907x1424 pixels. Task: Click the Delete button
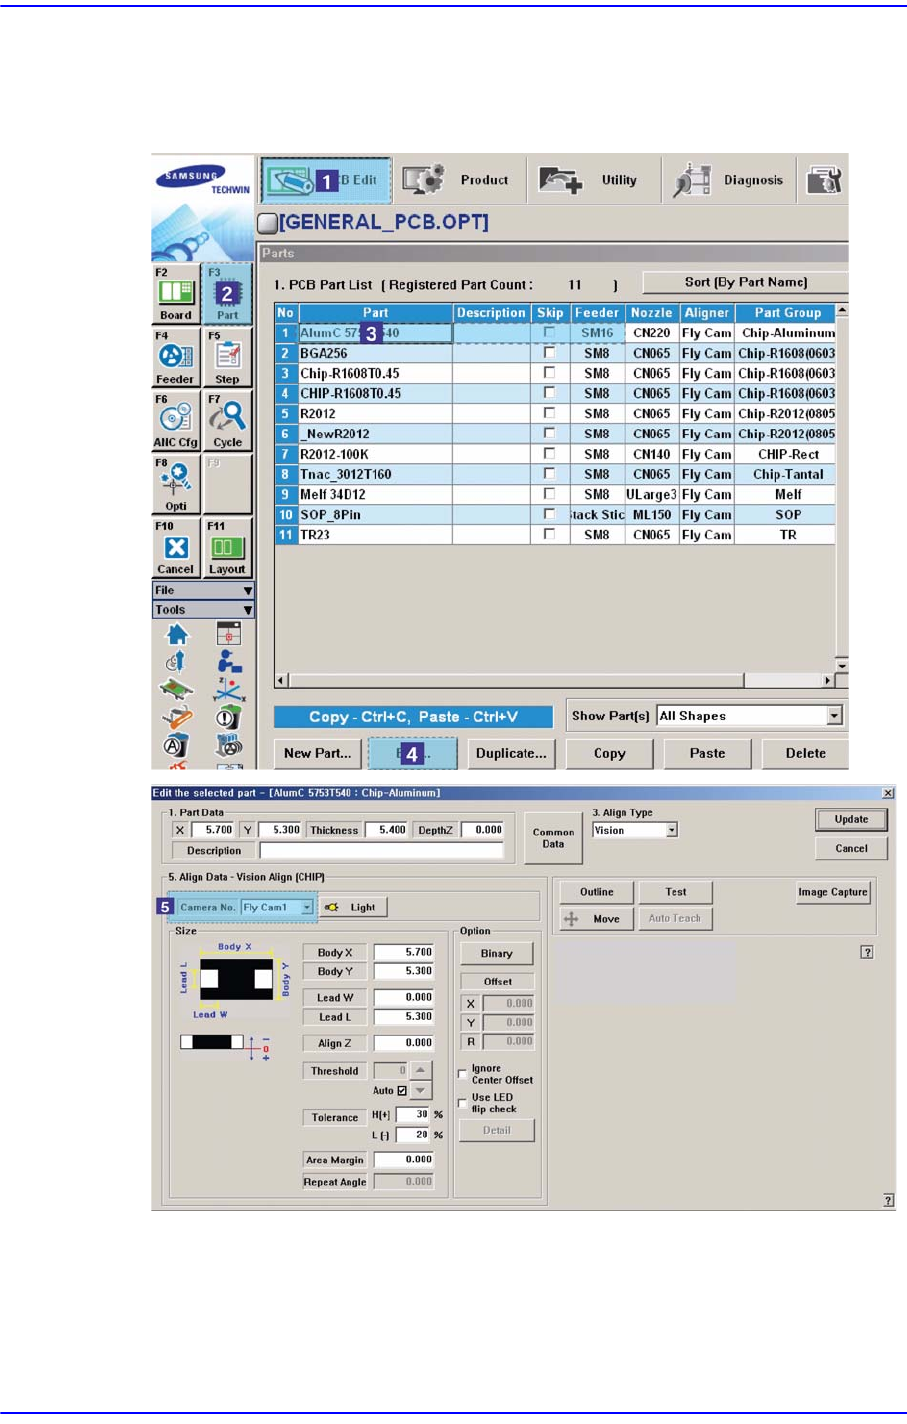click(x=805, y=754)
